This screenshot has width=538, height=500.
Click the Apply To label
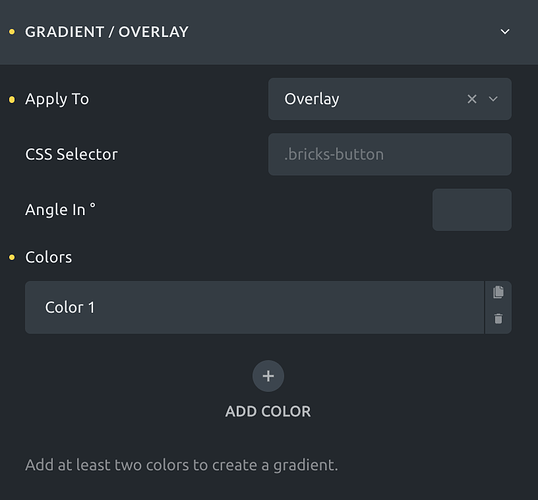pos(57,100)
